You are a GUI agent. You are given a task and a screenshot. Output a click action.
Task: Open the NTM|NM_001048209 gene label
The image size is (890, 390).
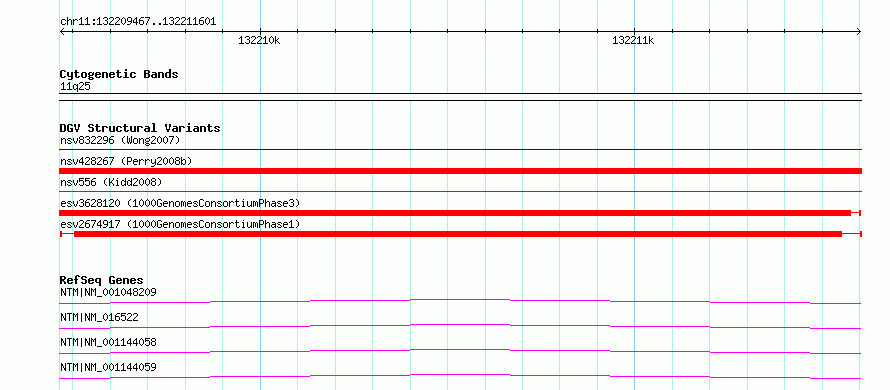[x=108, y=292]
